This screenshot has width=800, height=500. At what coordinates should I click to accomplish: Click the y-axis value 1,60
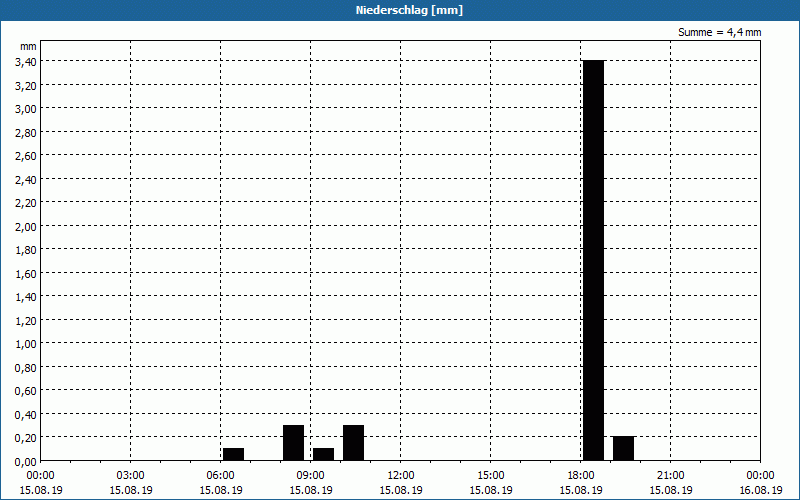26,274
